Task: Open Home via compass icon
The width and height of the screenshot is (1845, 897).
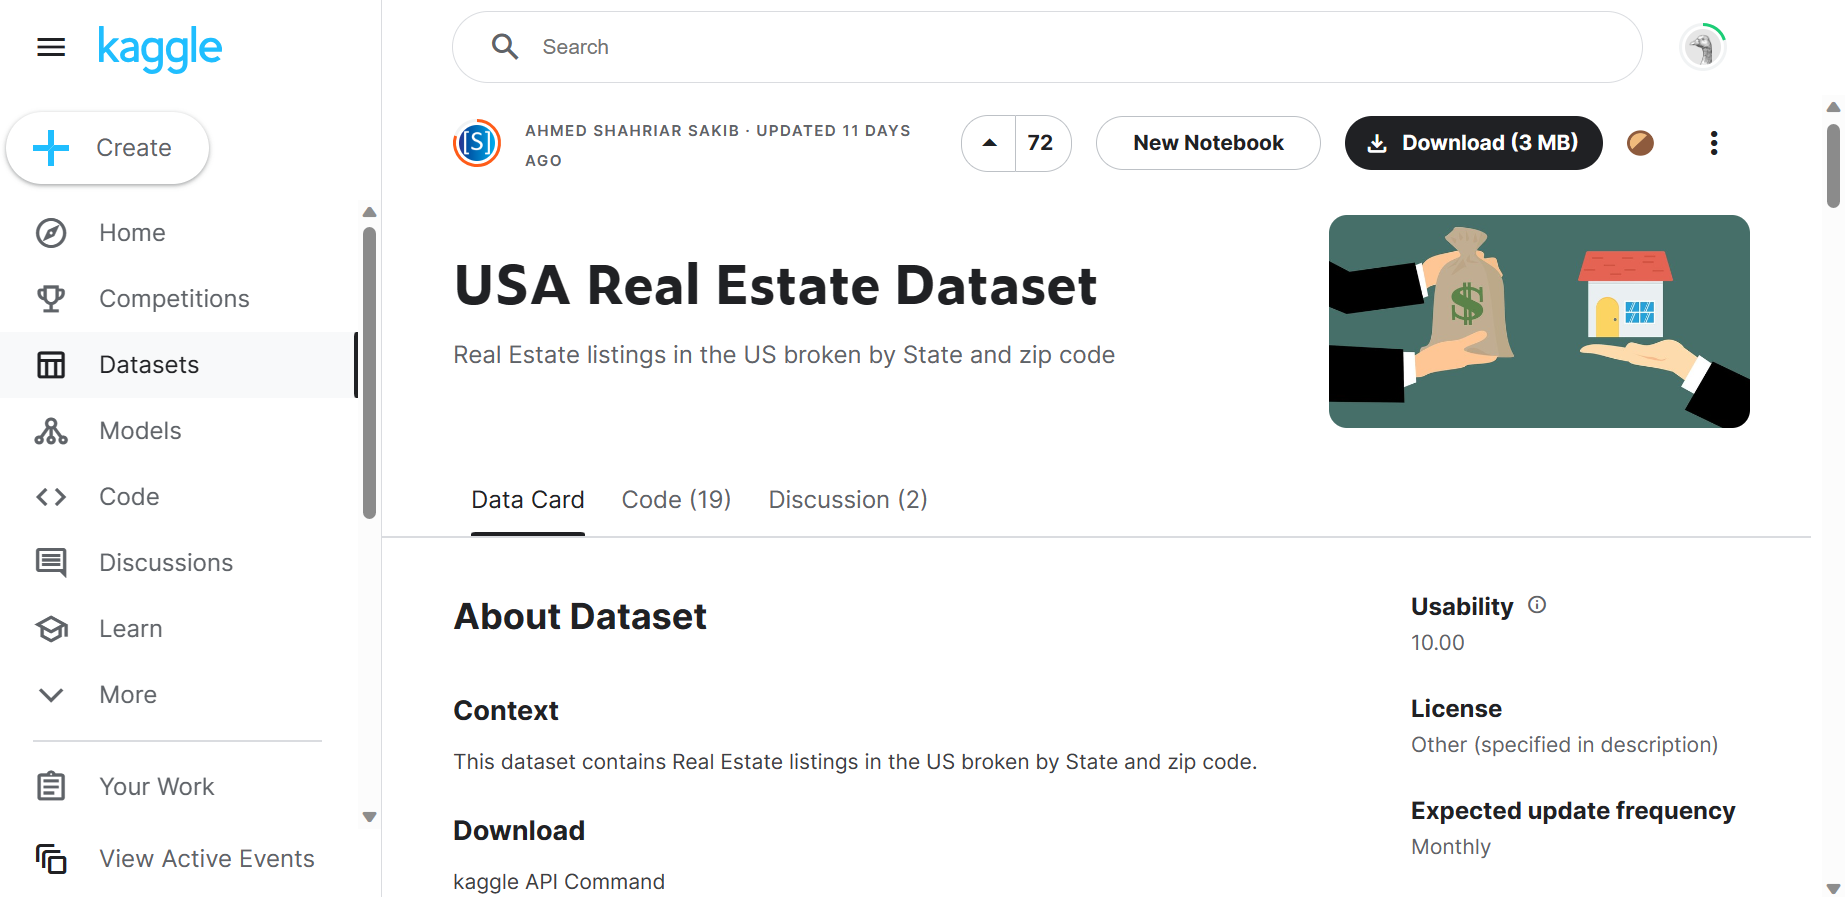Action: tap(51, 233)
